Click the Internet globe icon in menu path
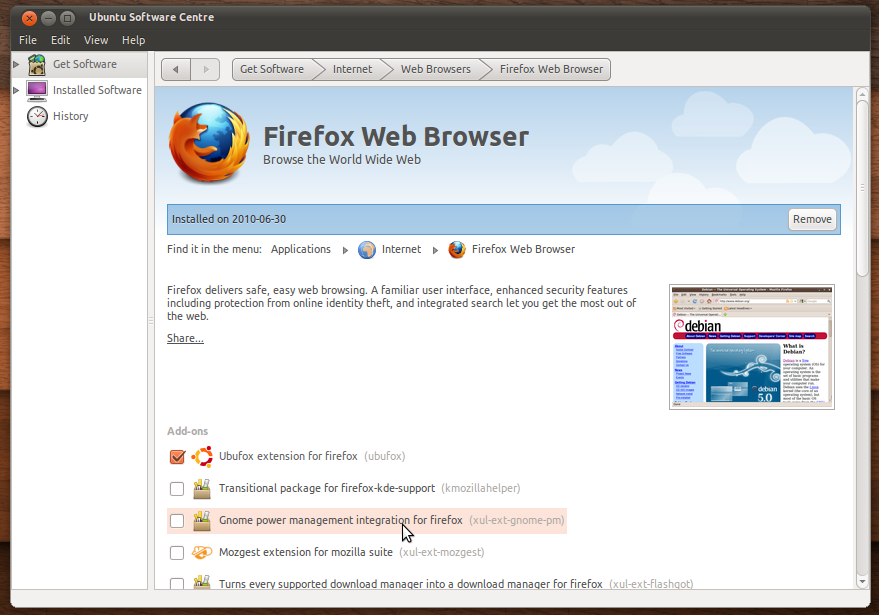 [x=366, y=249]
